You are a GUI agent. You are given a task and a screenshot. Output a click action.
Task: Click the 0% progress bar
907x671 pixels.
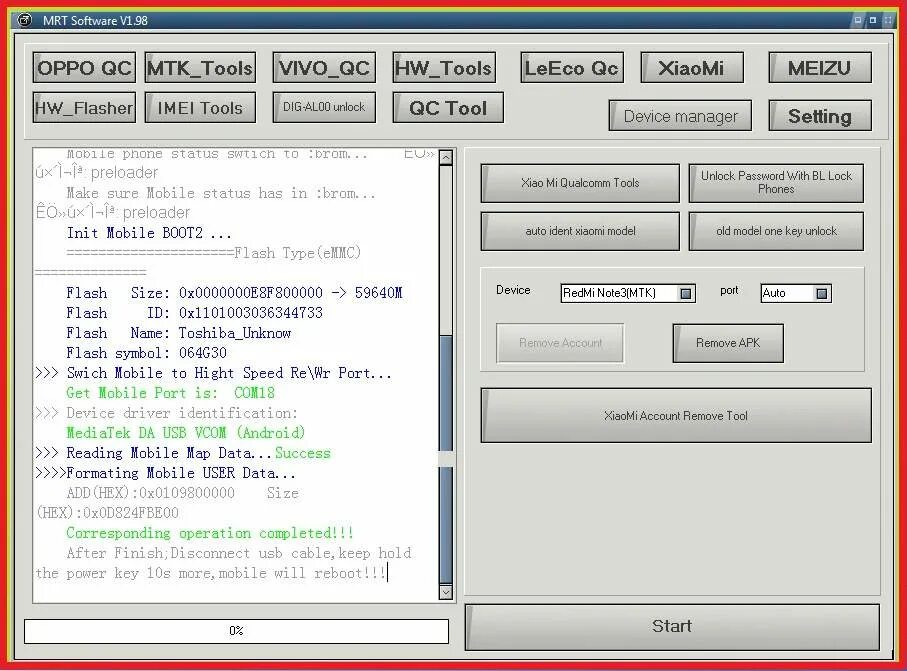click(236, 631)
